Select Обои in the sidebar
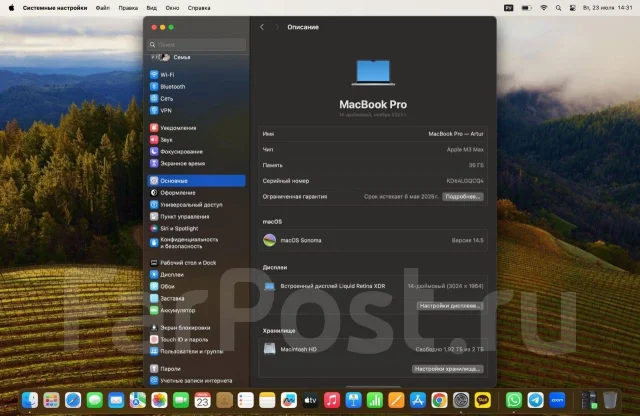 click(x=196, y=287)
